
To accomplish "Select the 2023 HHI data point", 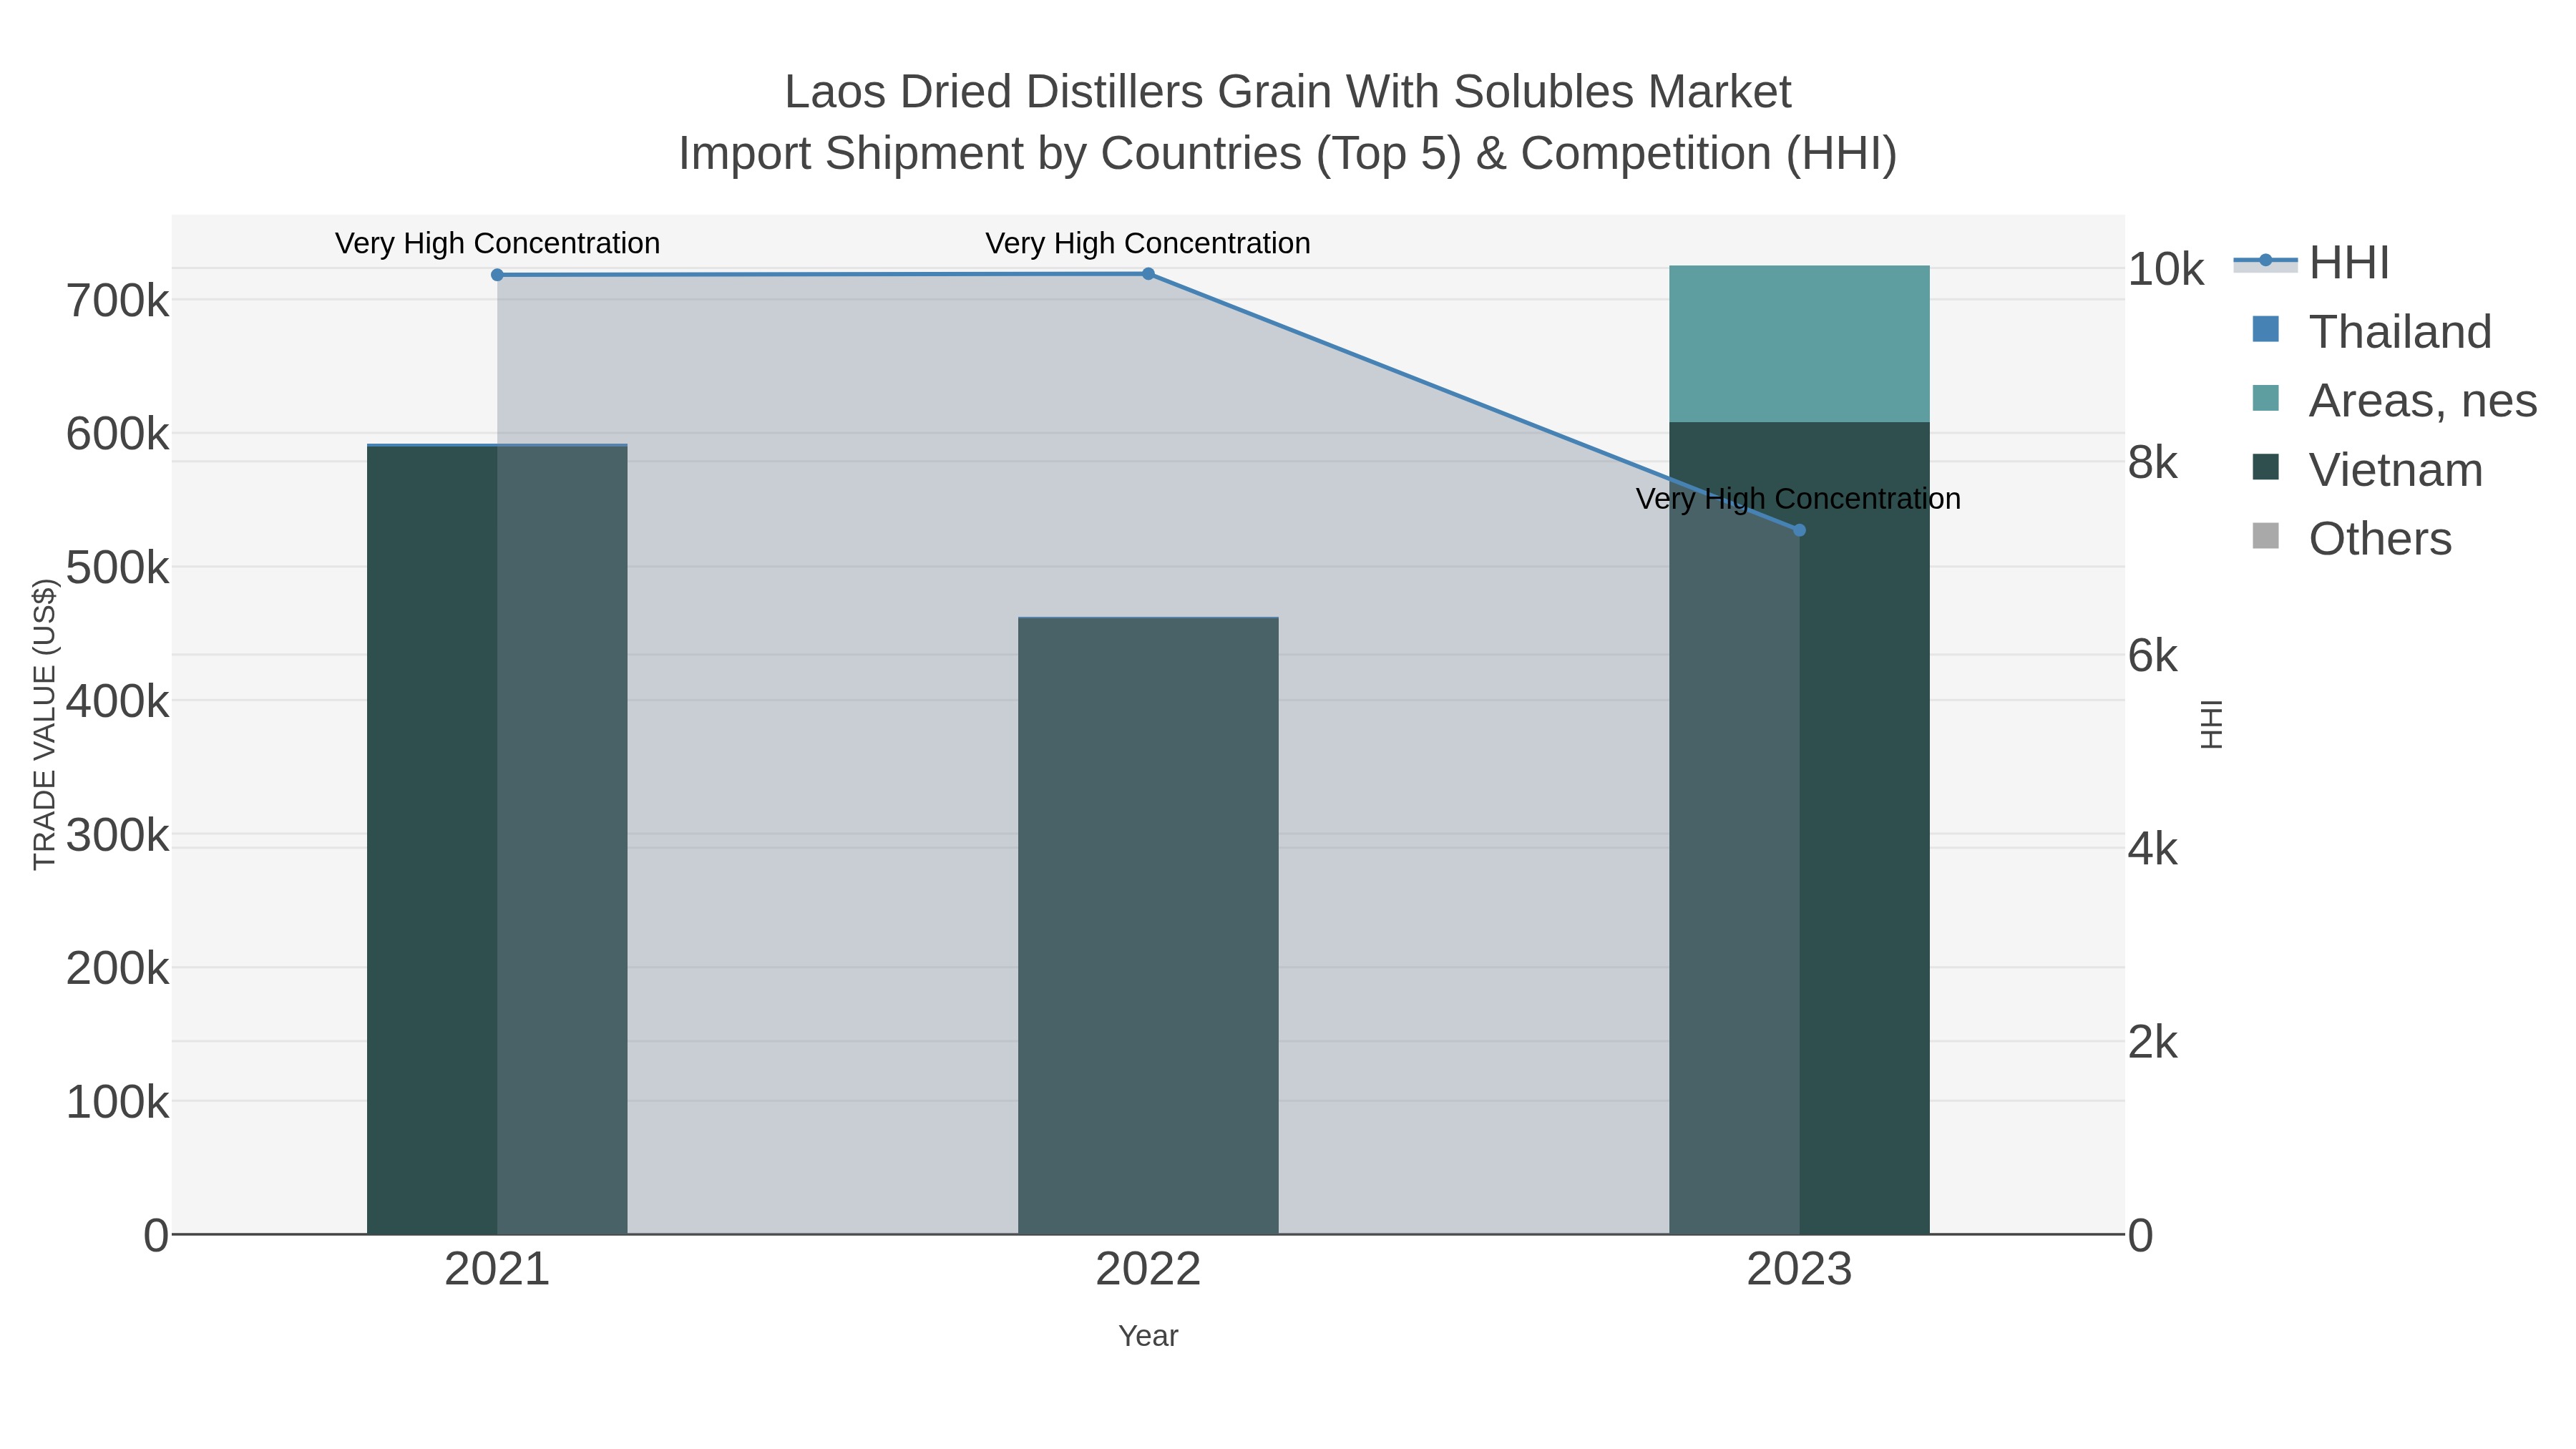I will point(1799,530).
